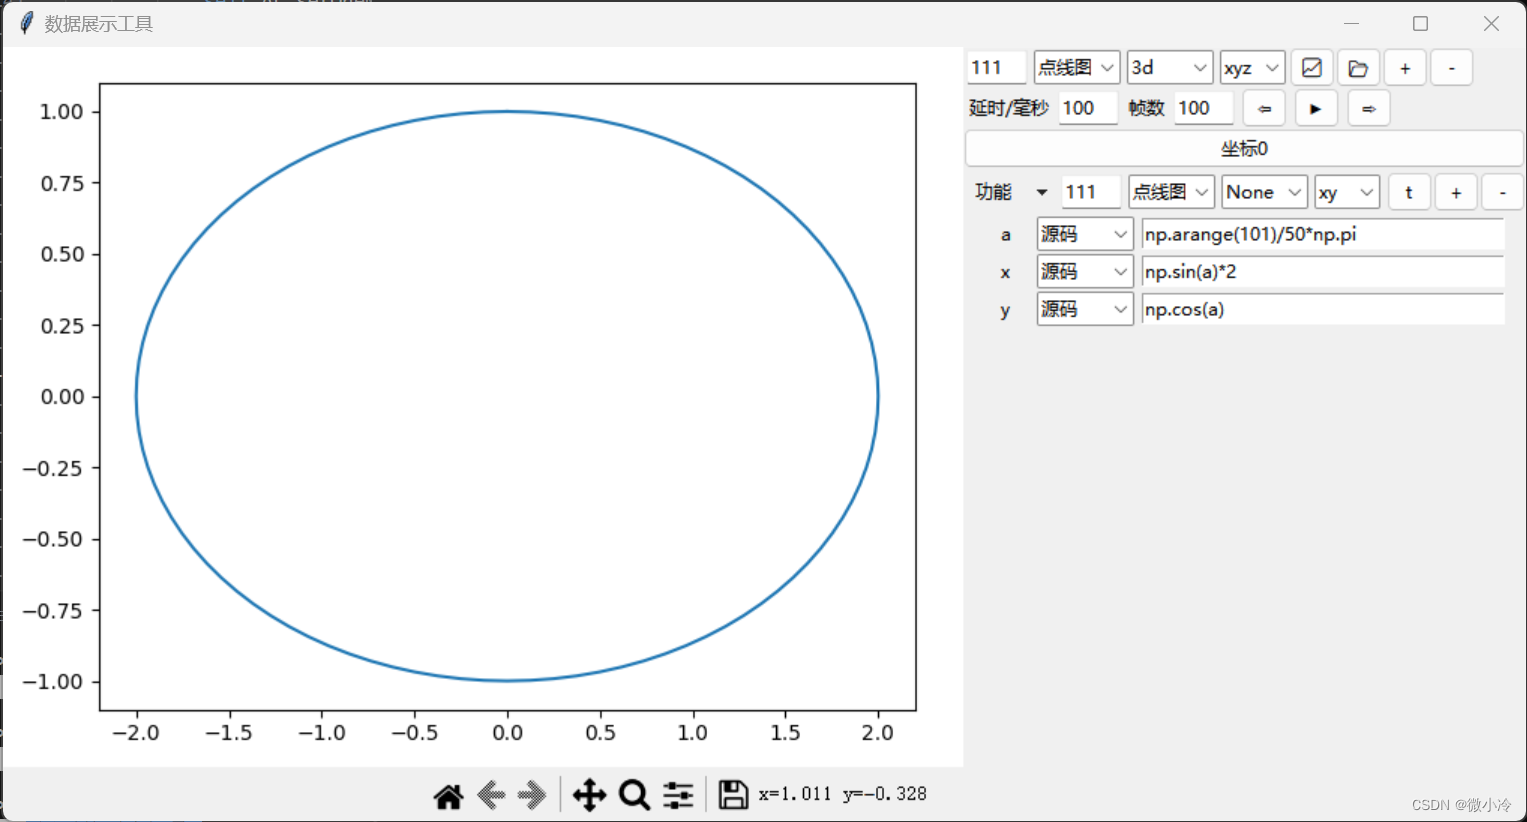1527x822 pixels.
Task: Activate the Pan axes tool
Action: pyautogui.click(x=590, y=795)
